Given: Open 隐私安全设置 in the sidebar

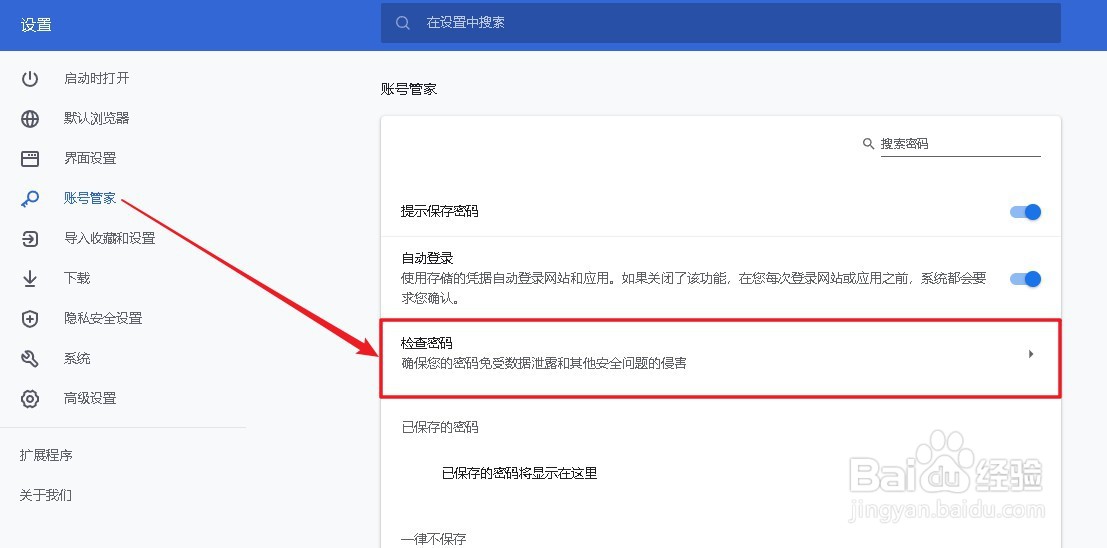Looking at the screenshot, I should (103, 318).
